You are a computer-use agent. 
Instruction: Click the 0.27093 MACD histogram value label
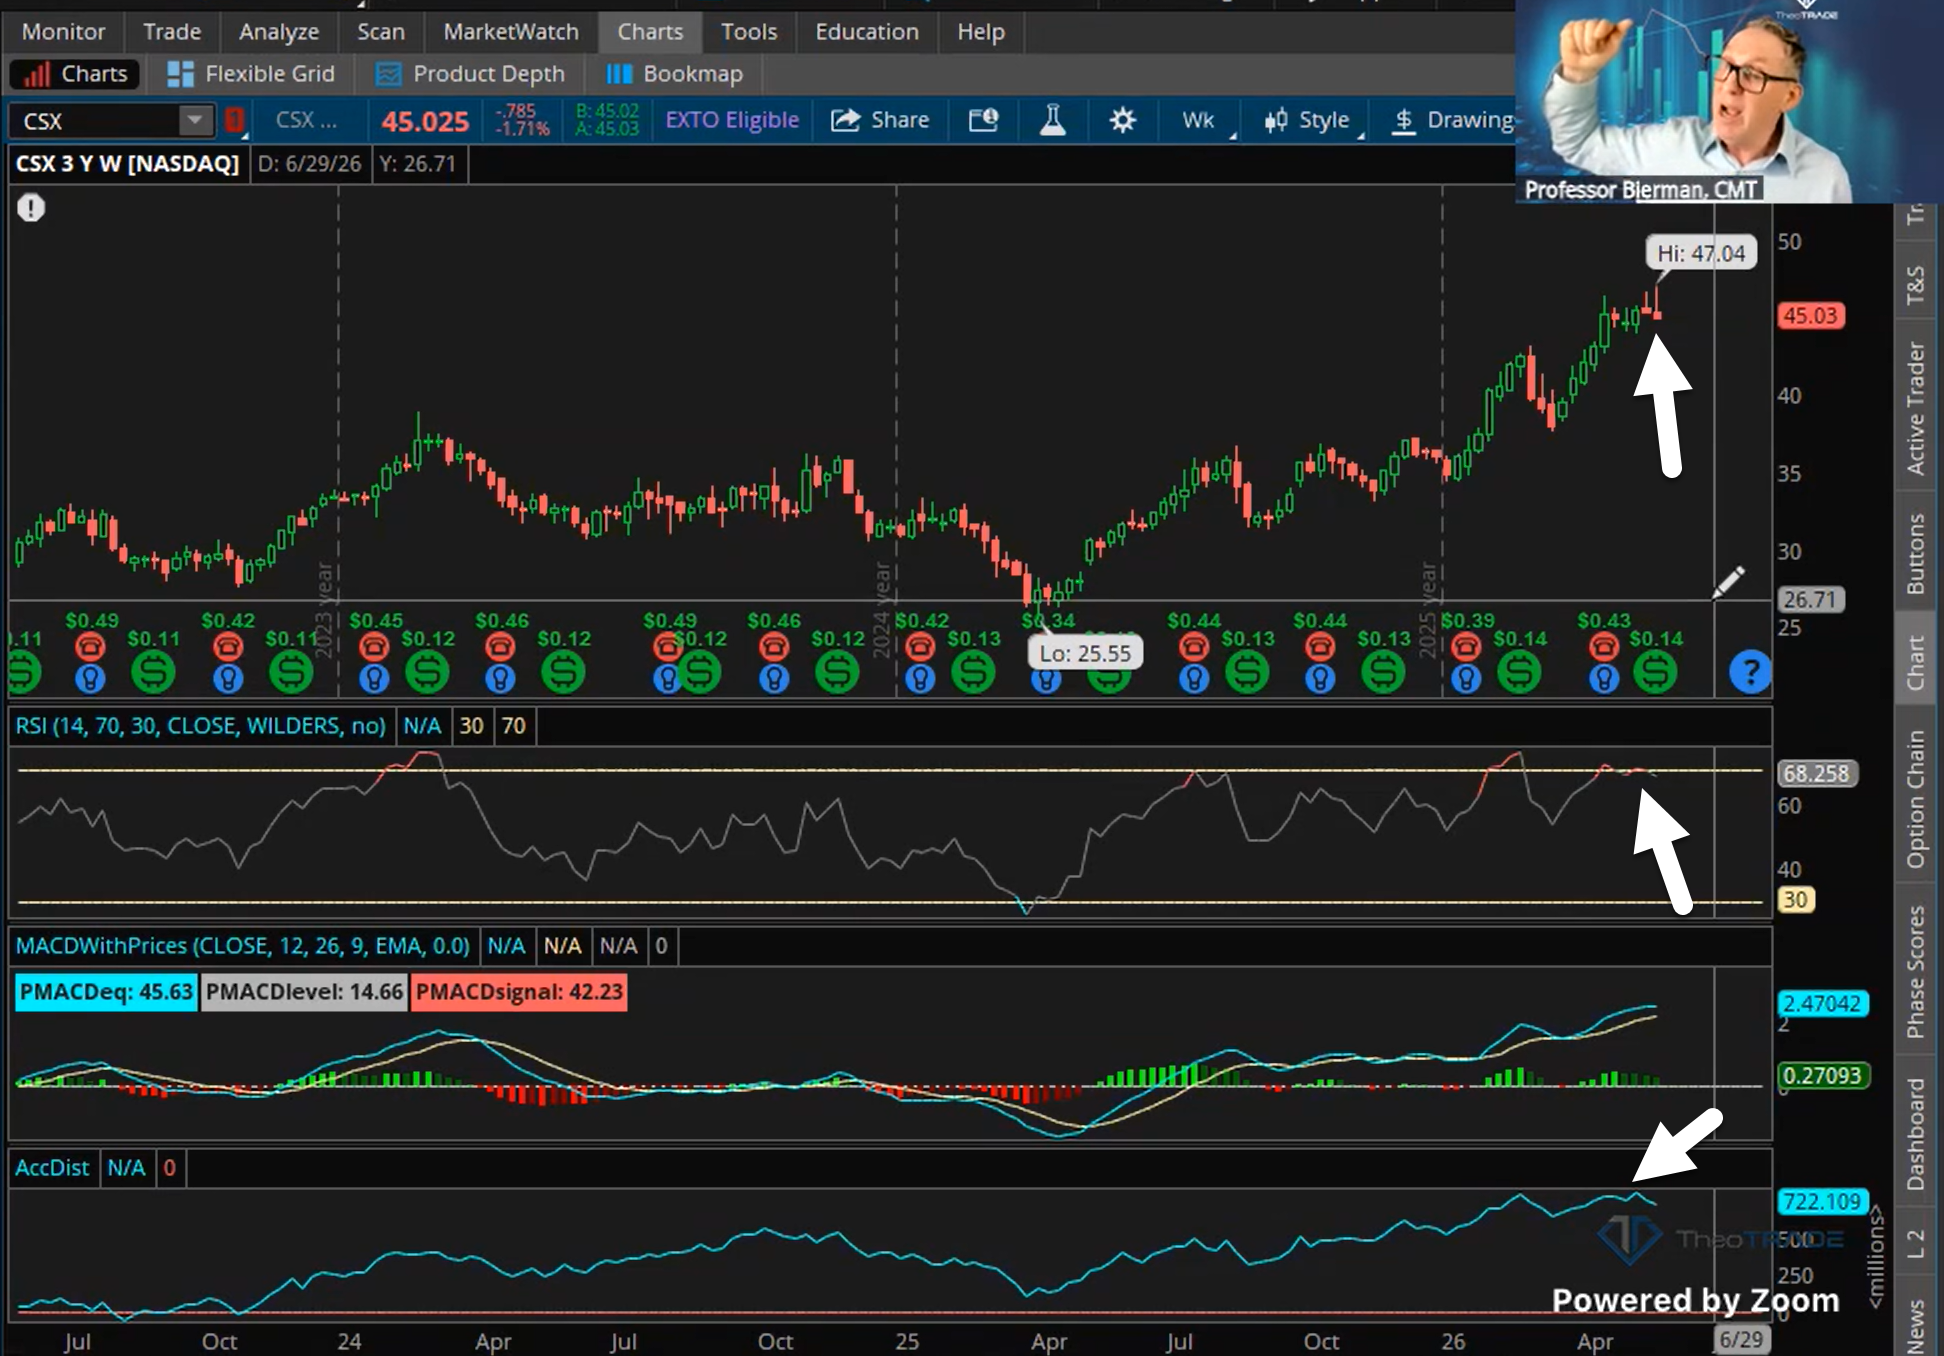(1823, 1075)
